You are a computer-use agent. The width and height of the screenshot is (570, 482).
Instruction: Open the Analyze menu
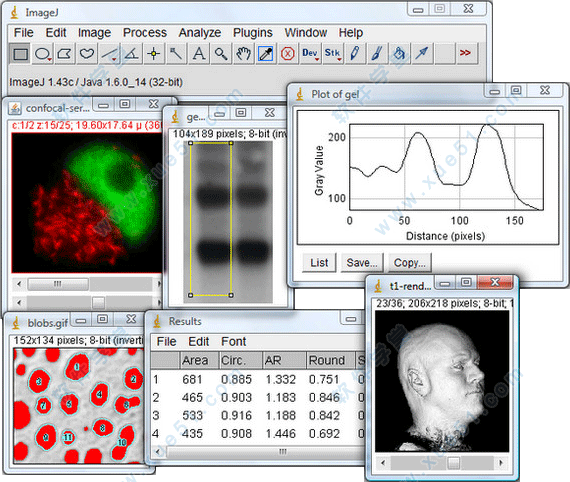[200, 33]
